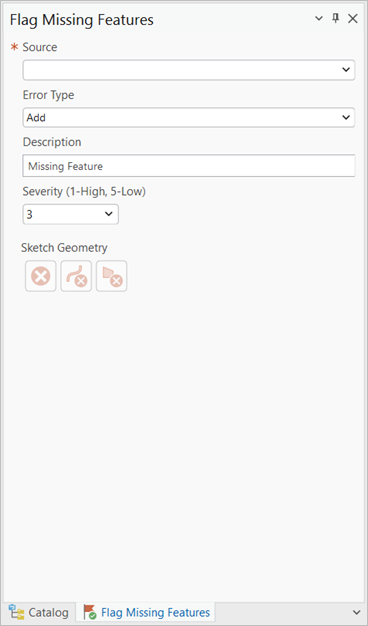Image resolution: width=368 pixels, height=626 pixels.
Task: Click the Source field label
Action: pyautogui.click(x=40, y=47)
